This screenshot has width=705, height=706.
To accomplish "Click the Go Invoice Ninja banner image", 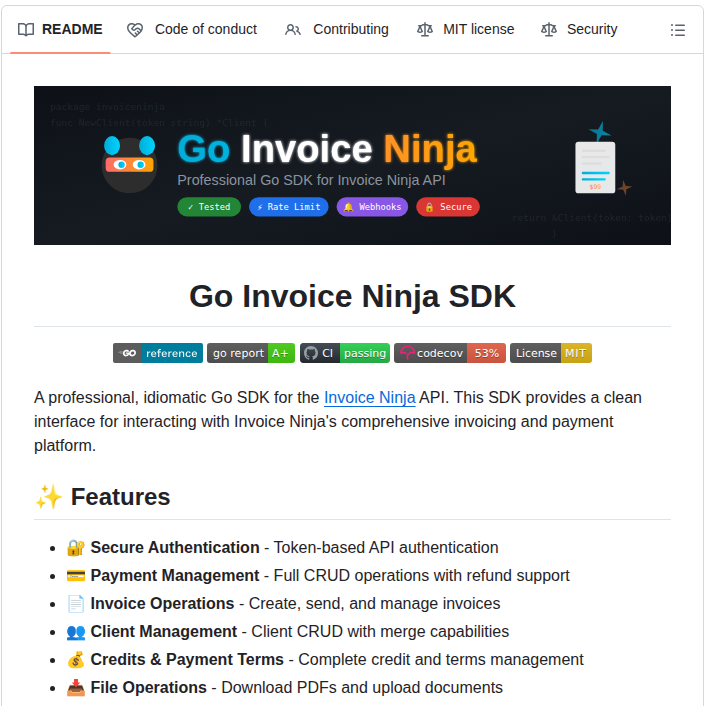I will [352, 165].
